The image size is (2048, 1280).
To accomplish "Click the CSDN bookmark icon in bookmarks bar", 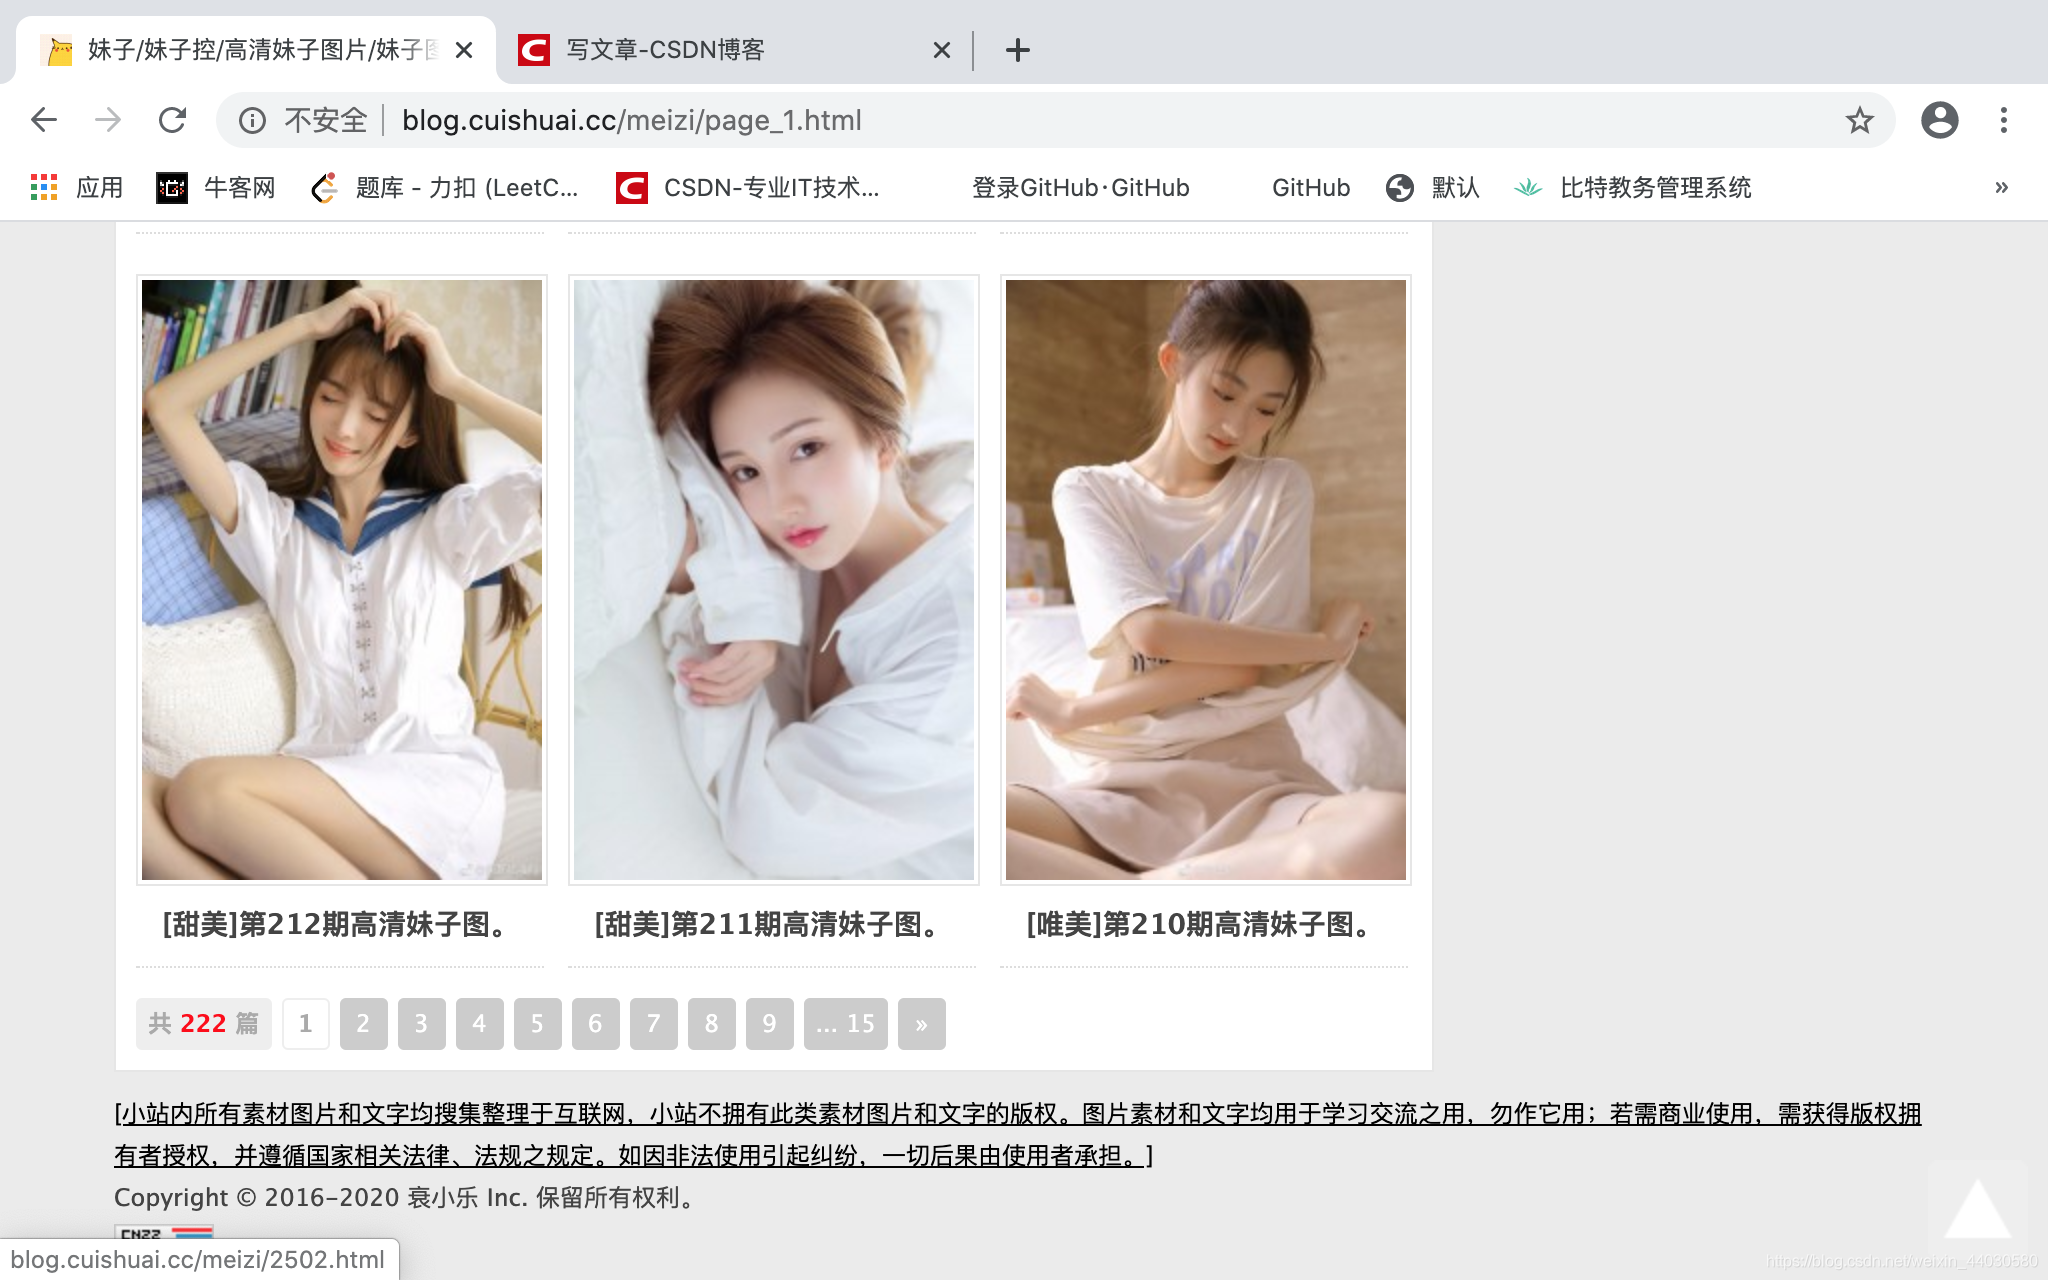I will click(630, 187).
